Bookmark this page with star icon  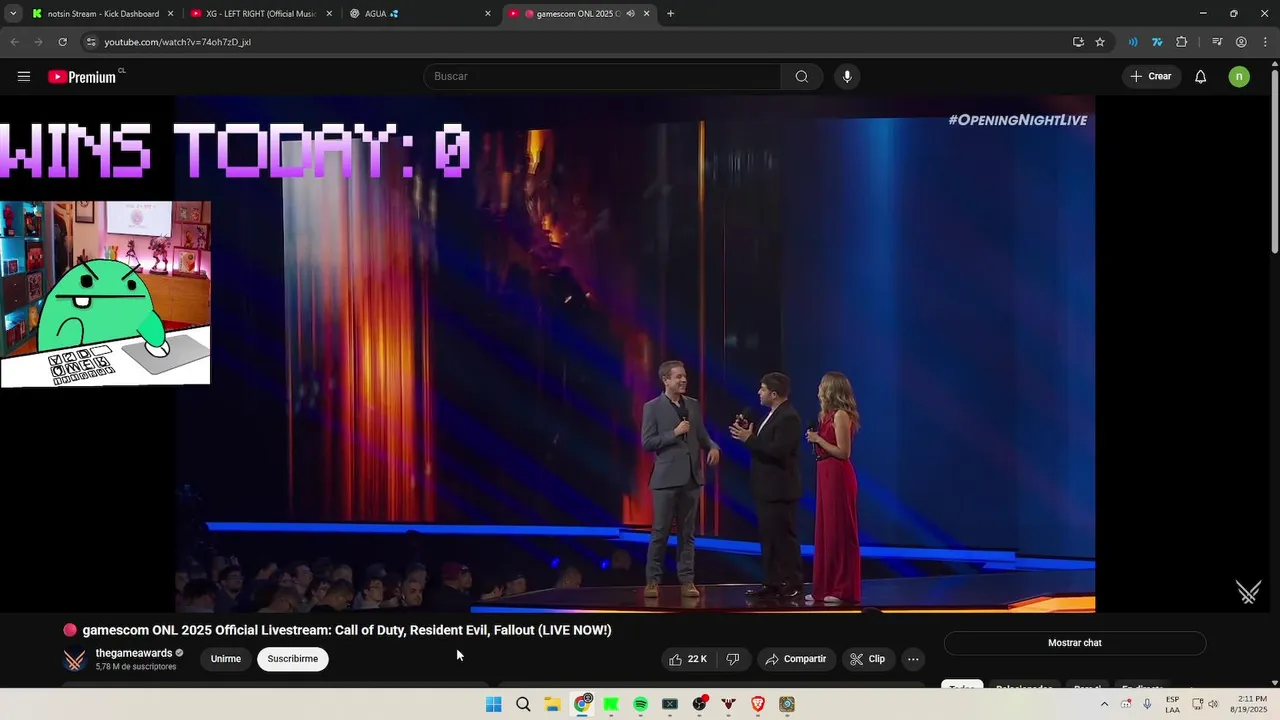[1100, 42]
